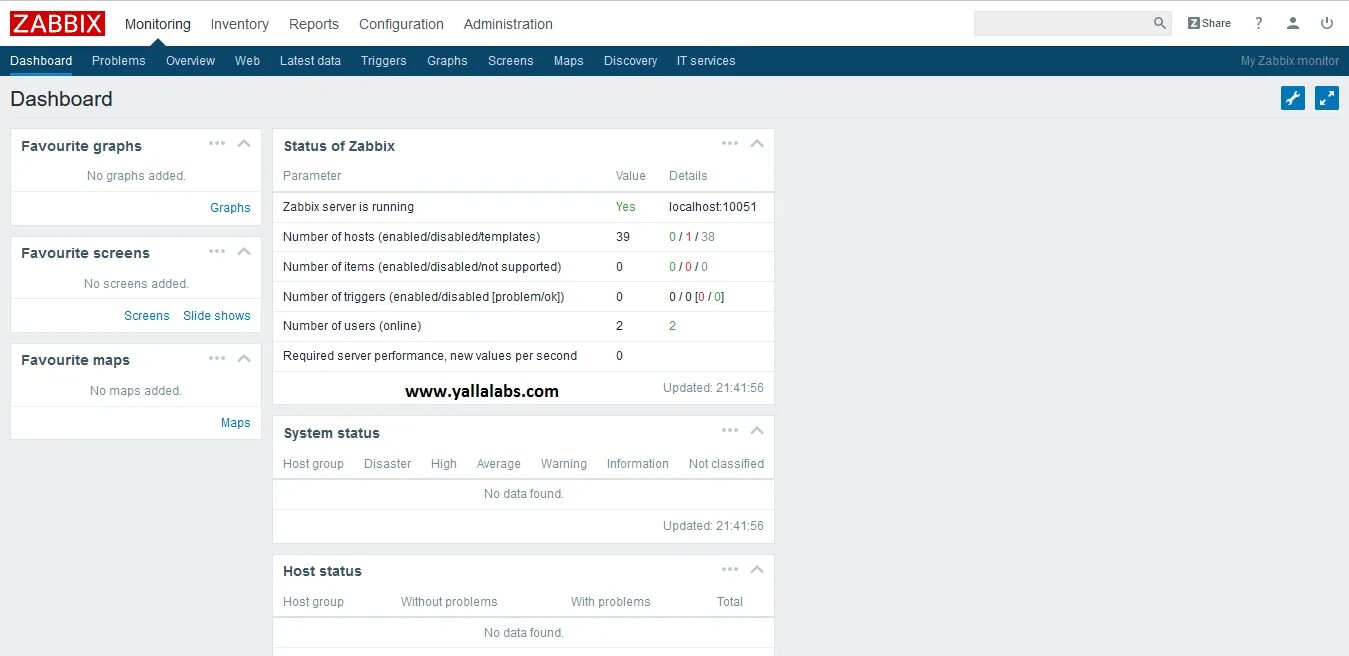
Task: Go to the Maps submenu tab
Action: [569, 61]
